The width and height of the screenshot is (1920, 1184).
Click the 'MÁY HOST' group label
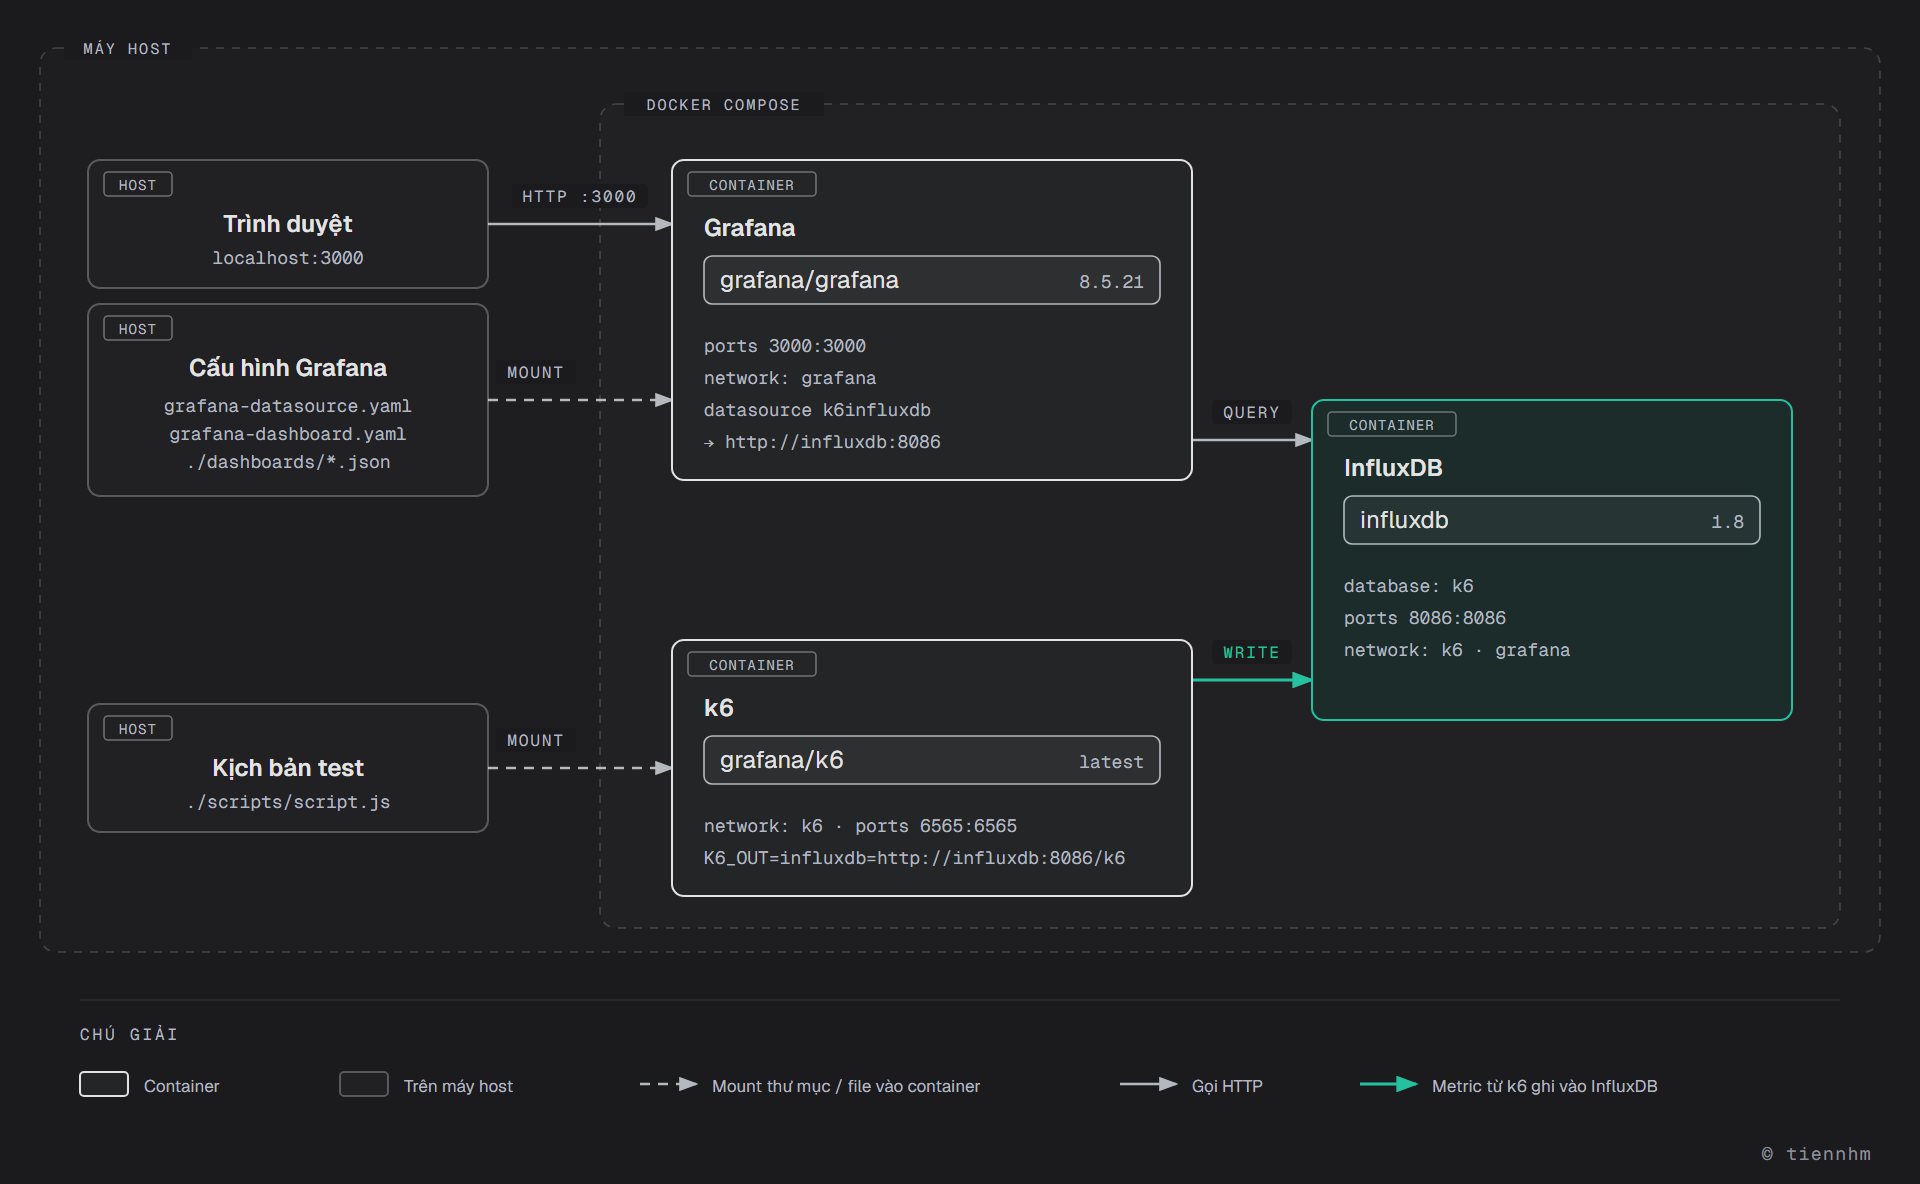[x=127, y=49]
